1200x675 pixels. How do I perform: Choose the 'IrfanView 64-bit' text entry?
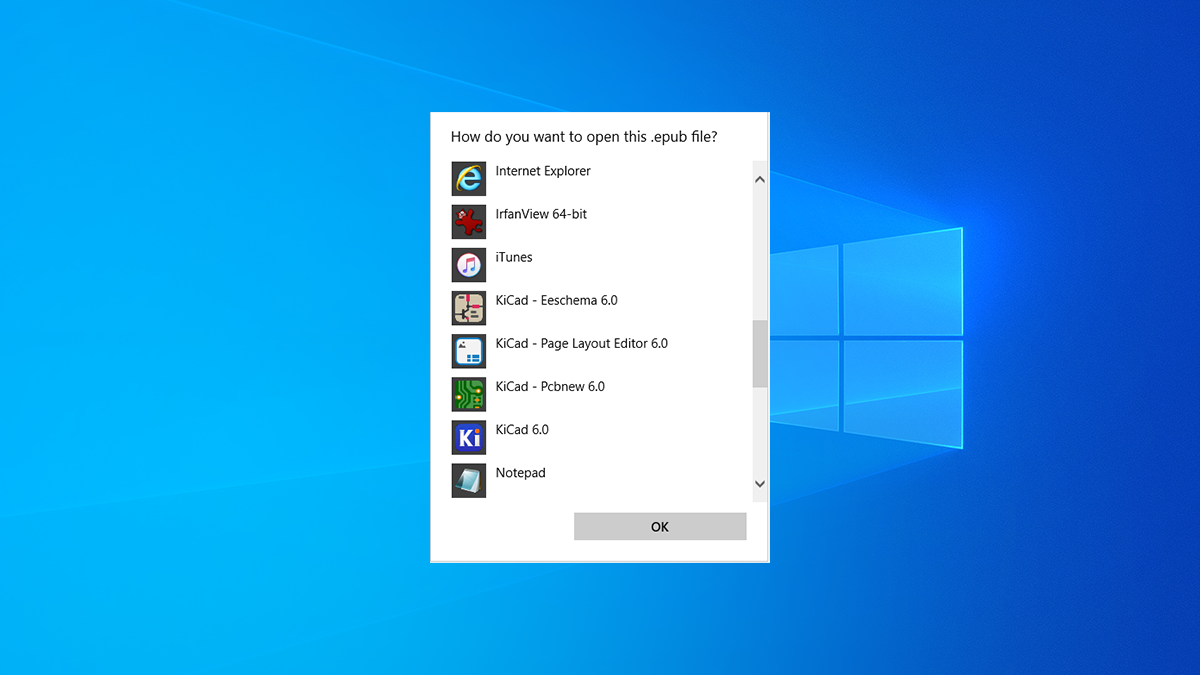pyautogui.click(x=541, y=214)
